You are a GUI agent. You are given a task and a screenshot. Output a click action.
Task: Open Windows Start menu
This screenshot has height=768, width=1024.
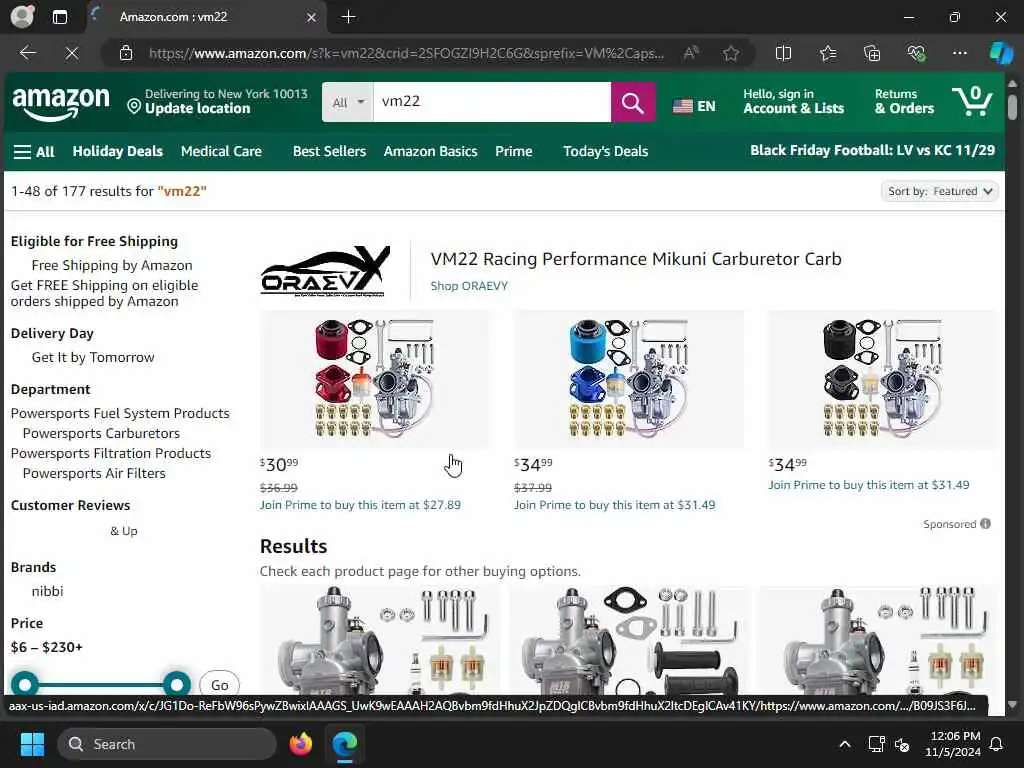pos(32,744)
